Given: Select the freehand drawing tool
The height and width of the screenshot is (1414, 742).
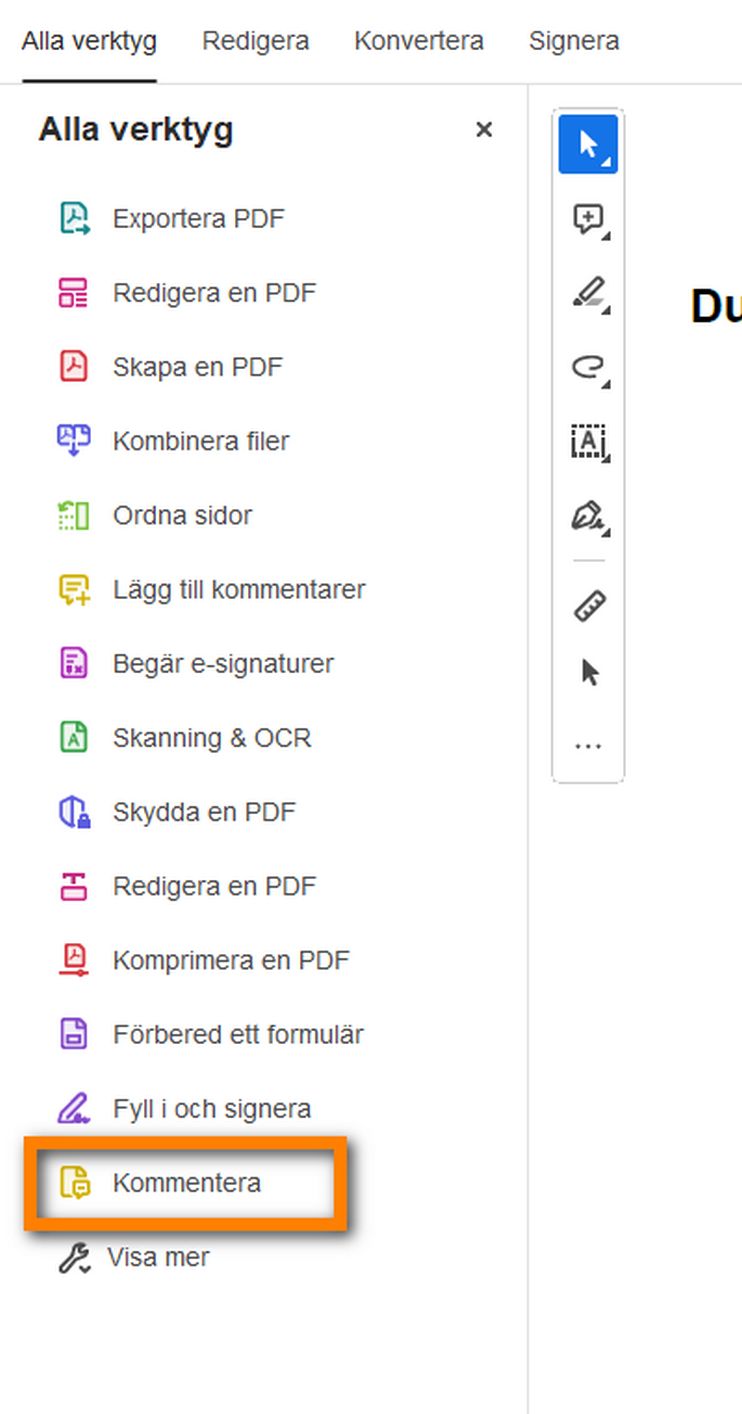Looking at the screenshot, I should point(586,367).
